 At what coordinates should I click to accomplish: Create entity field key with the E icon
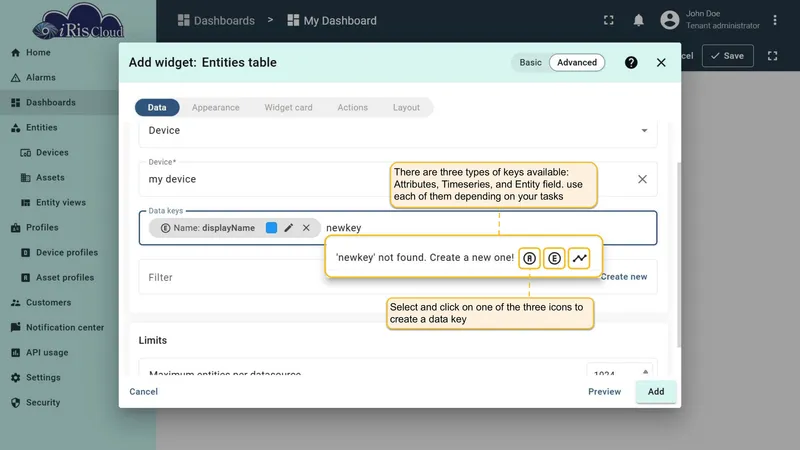click(x=554, y=258)
